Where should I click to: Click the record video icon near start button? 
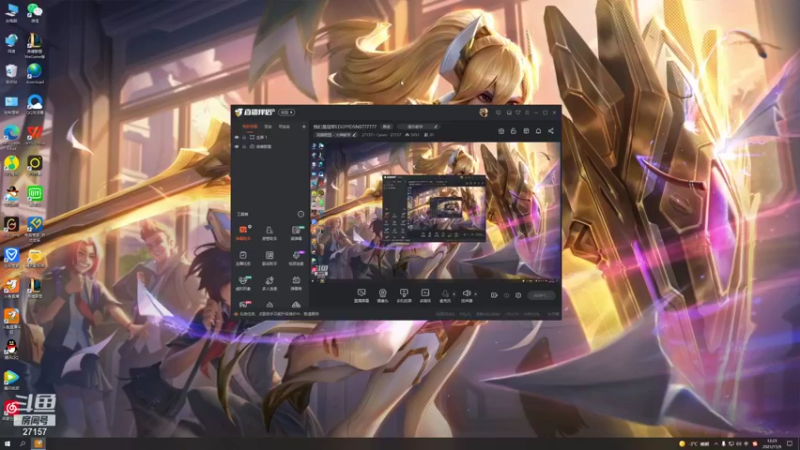click(494, 295)
